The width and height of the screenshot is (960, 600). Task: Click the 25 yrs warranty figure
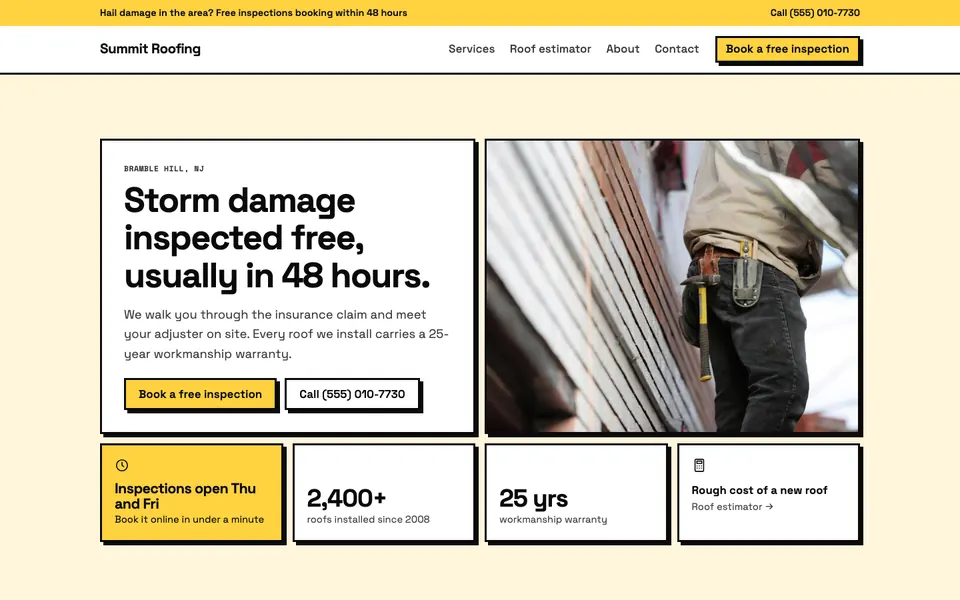pyautogui.click(x=533, y=498)
